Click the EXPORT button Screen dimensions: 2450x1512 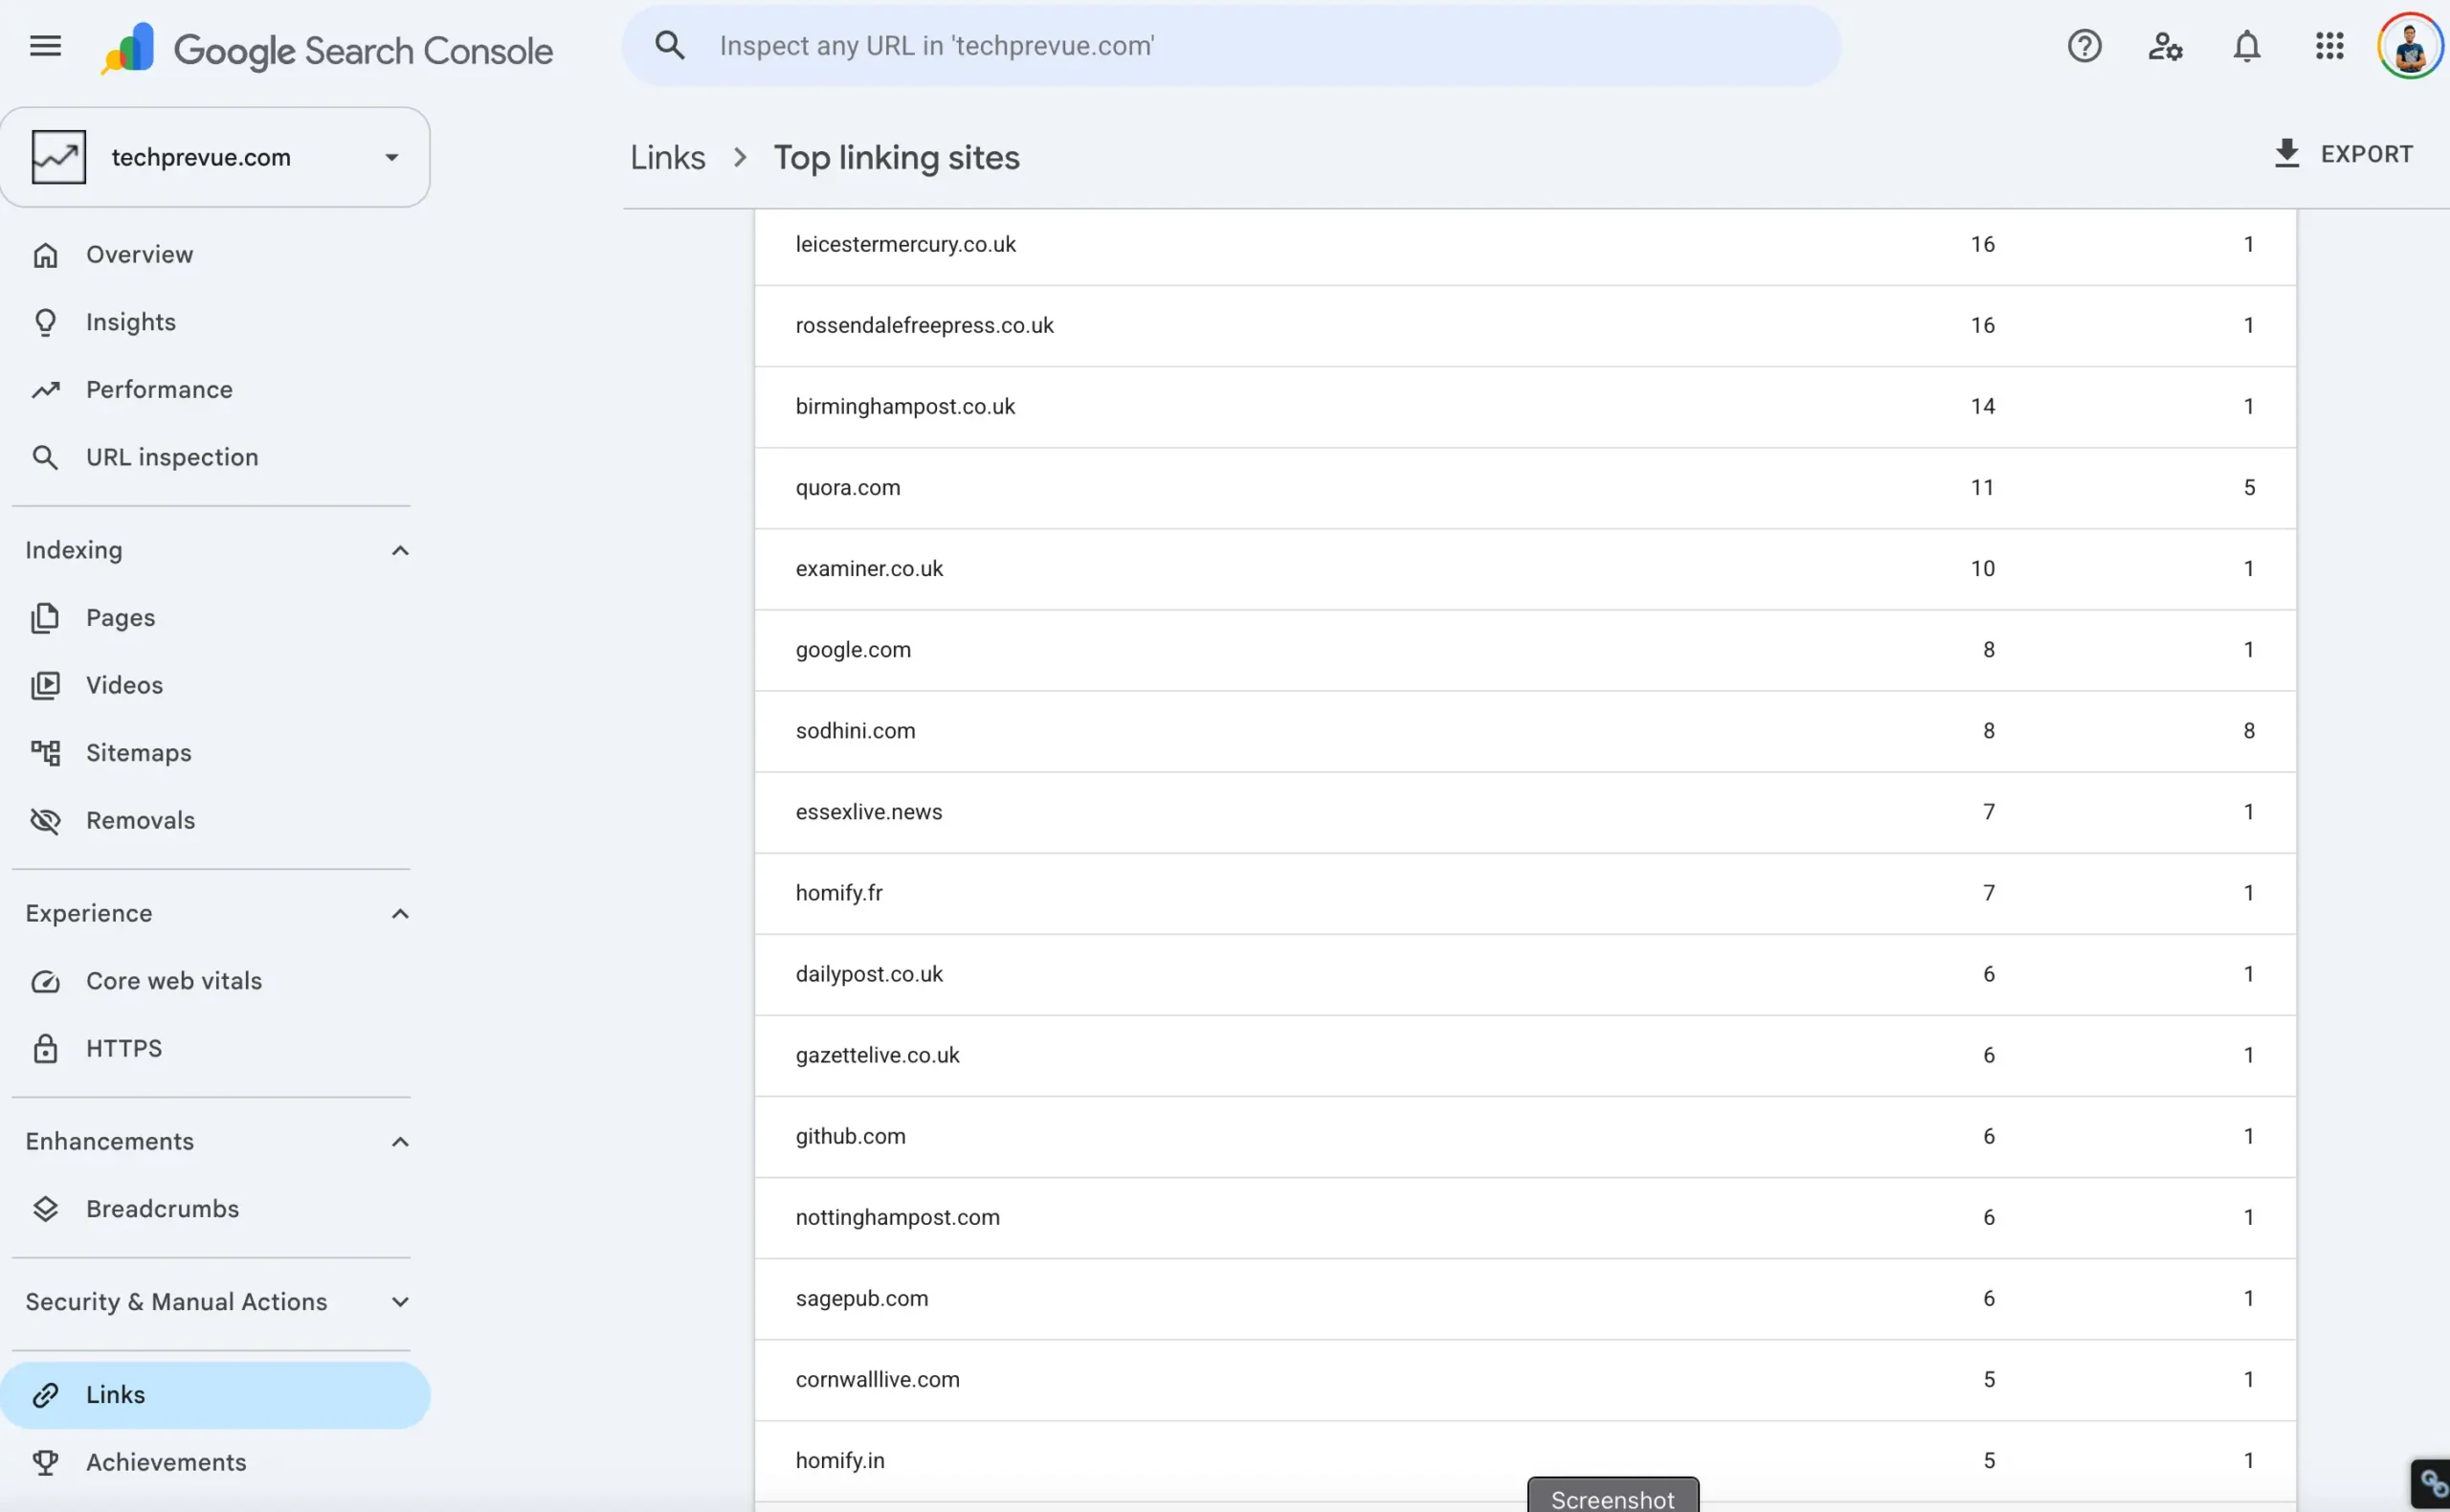2343,153
